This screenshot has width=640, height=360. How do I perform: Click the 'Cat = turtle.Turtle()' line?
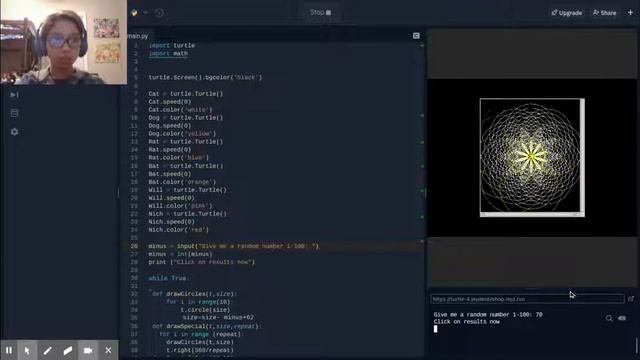pyautogui.click(x=186, y=93)
